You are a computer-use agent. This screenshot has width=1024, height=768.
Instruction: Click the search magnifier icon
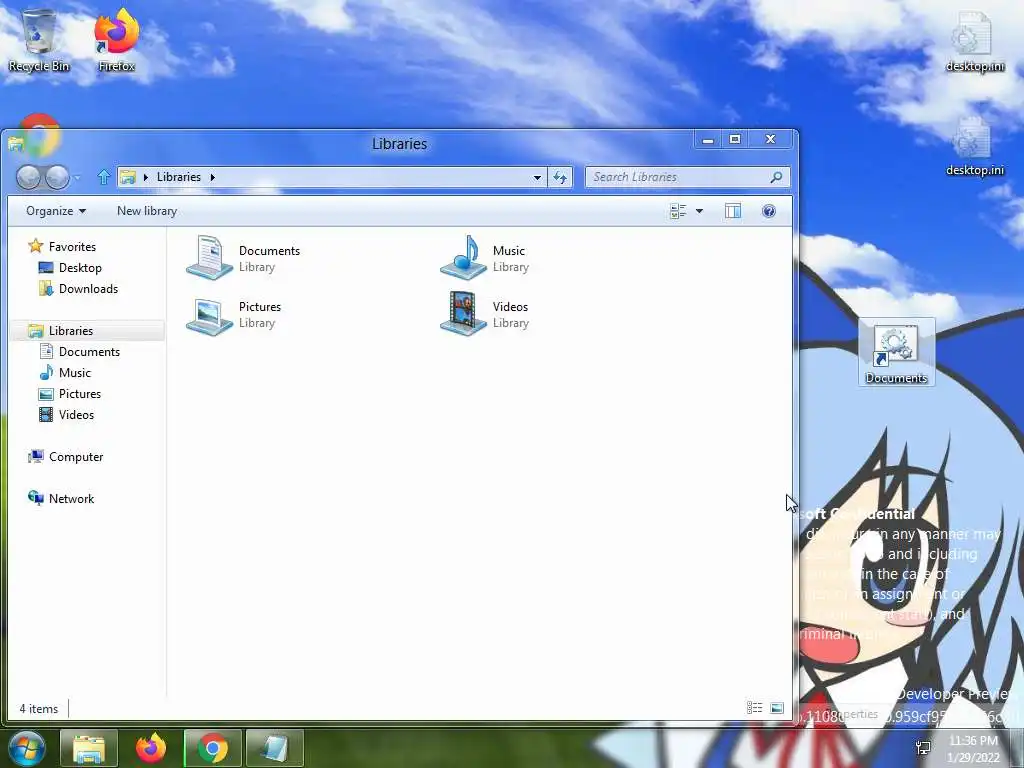(x=776, y=177)
